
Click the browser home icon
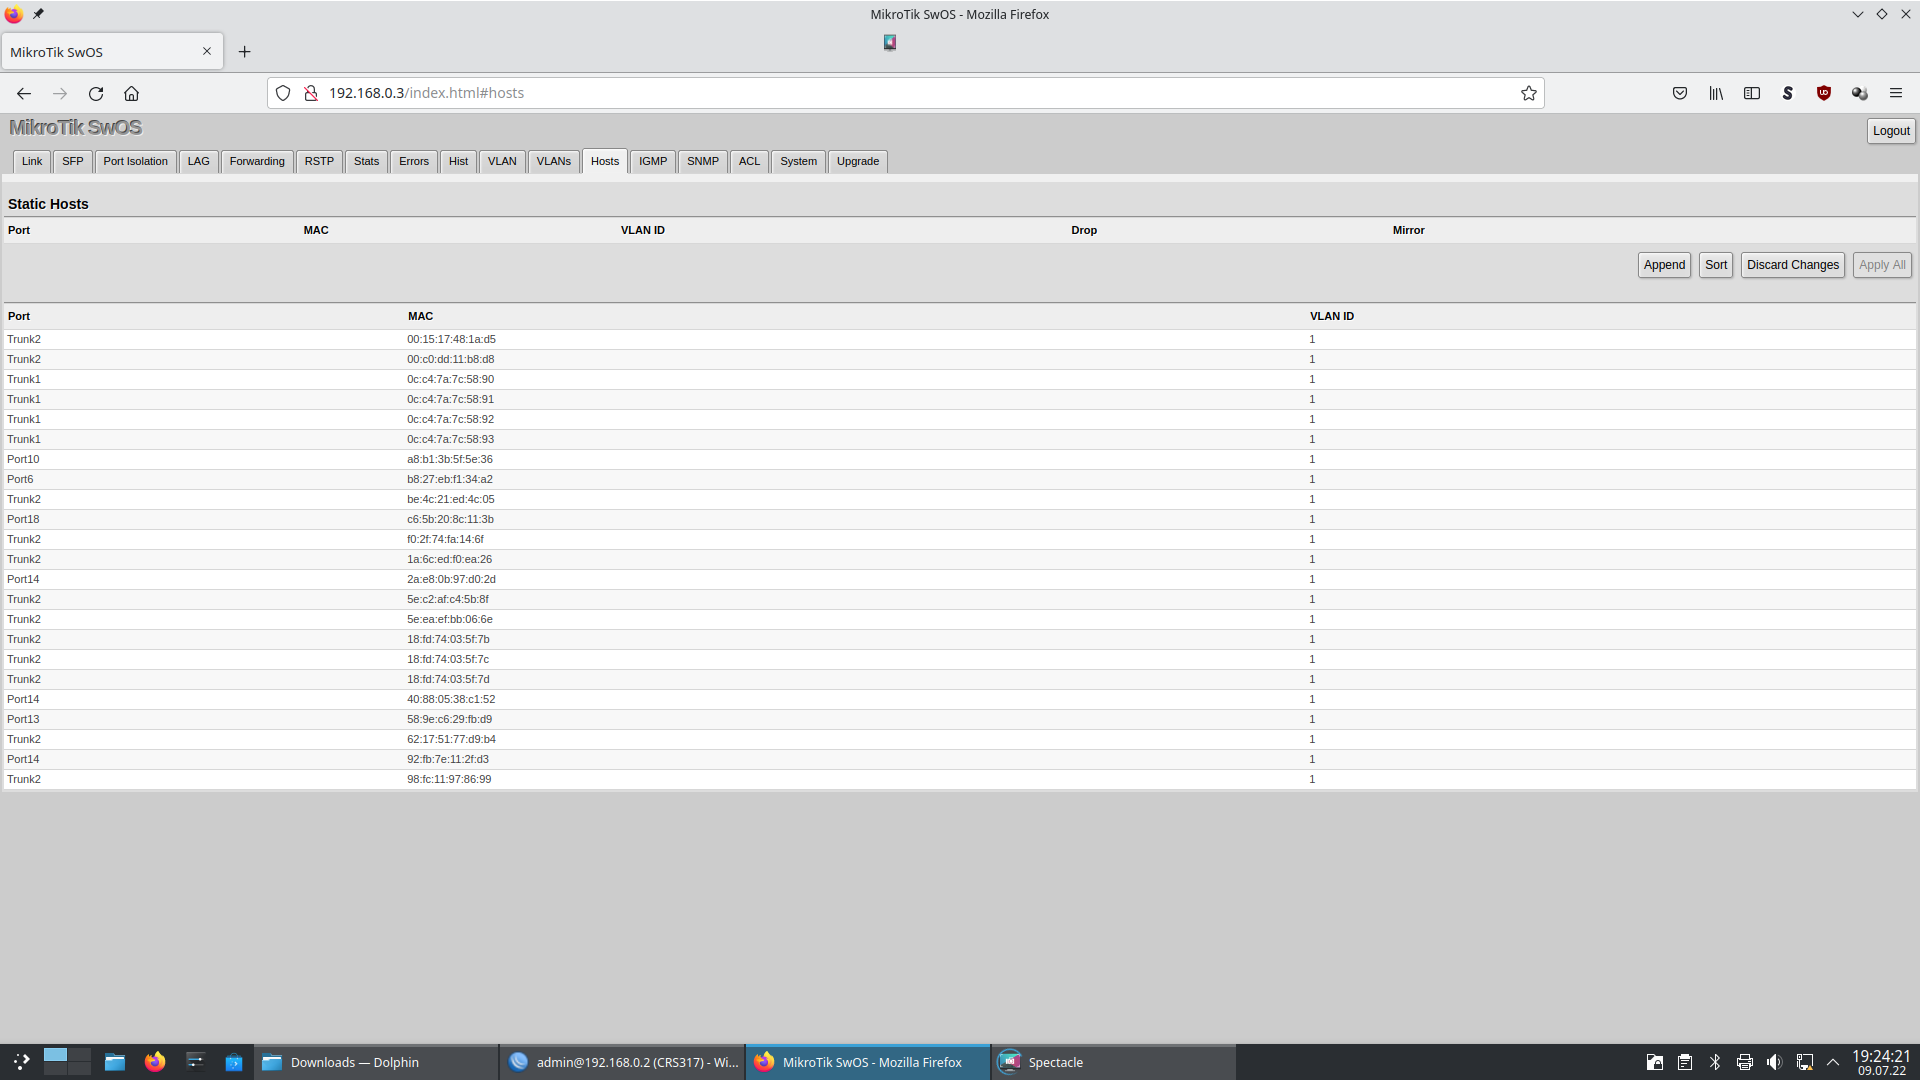coord(131,93)
